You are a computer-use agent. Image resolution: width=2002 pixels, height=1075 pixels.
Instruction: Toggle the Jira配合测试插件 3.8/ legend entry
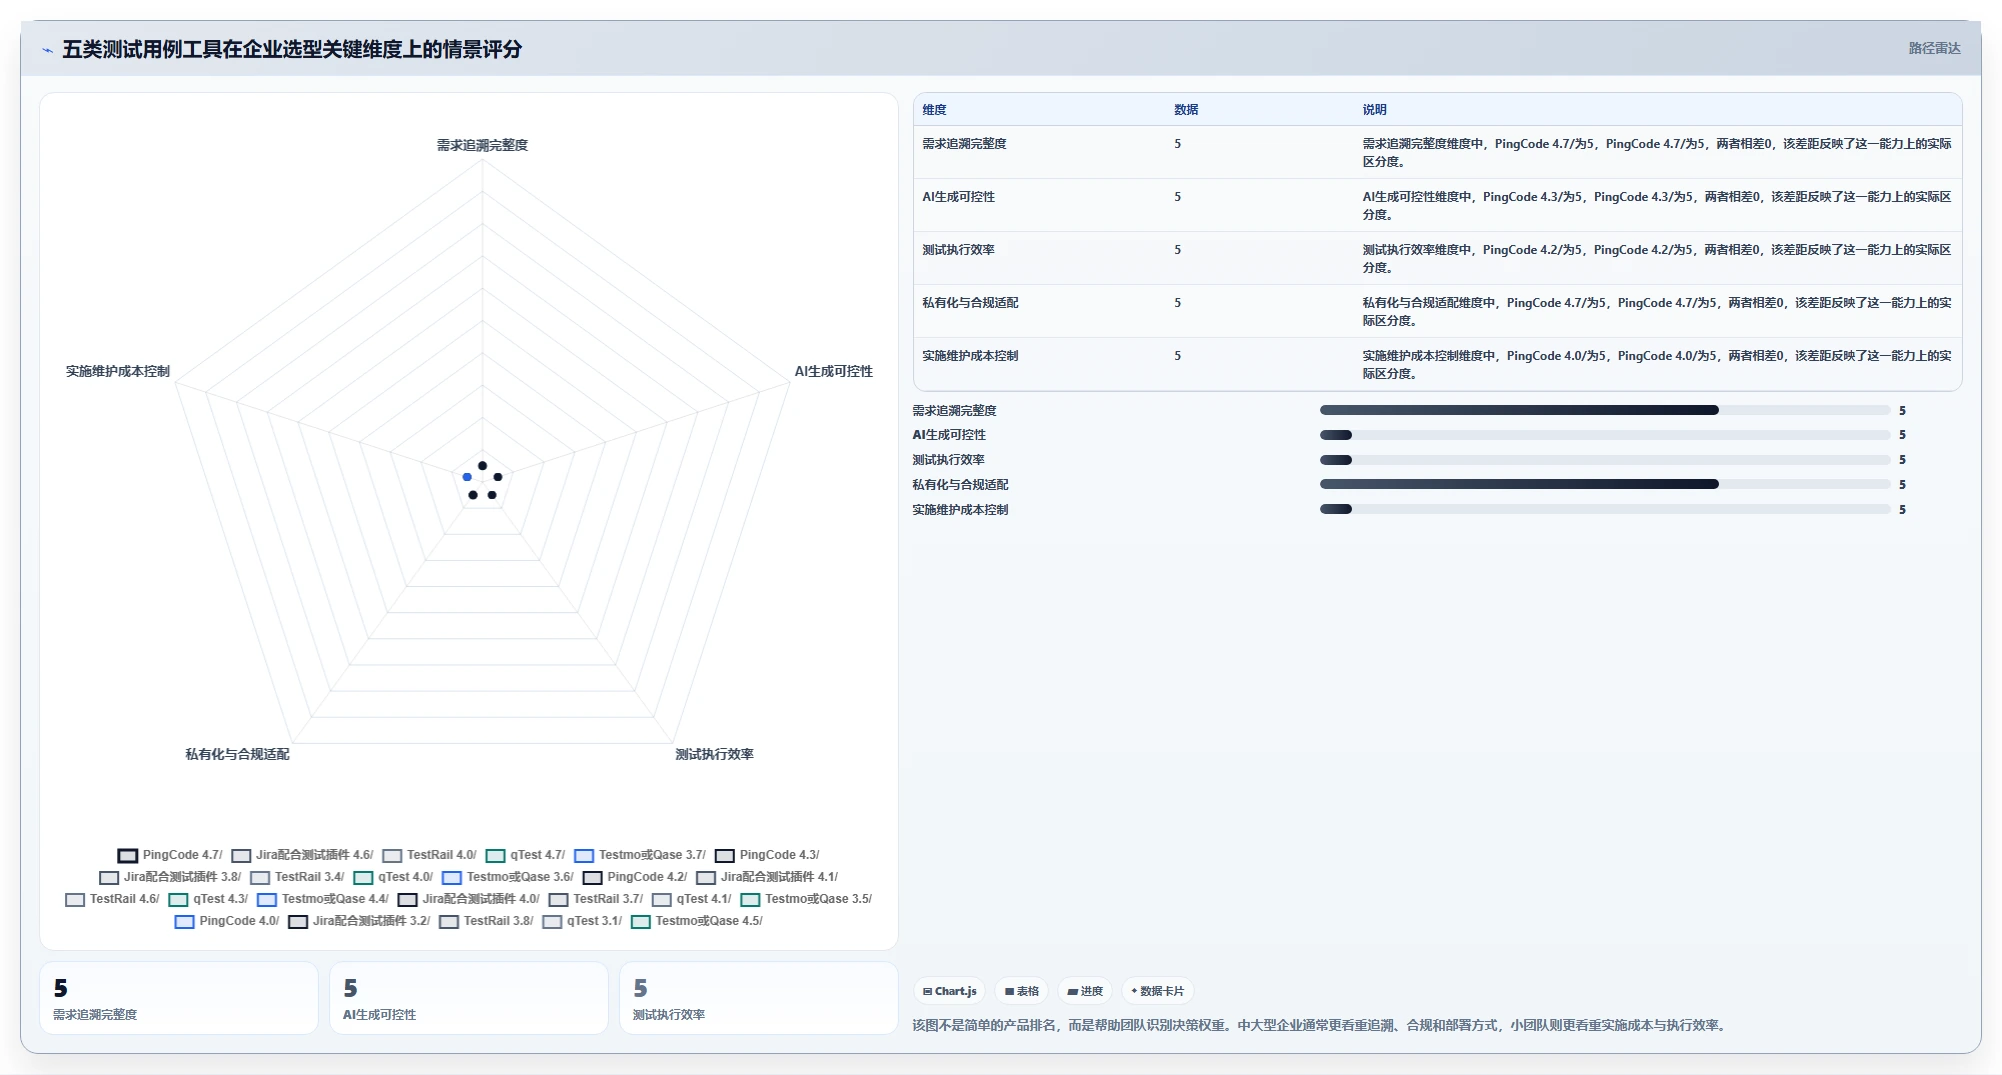170,877
